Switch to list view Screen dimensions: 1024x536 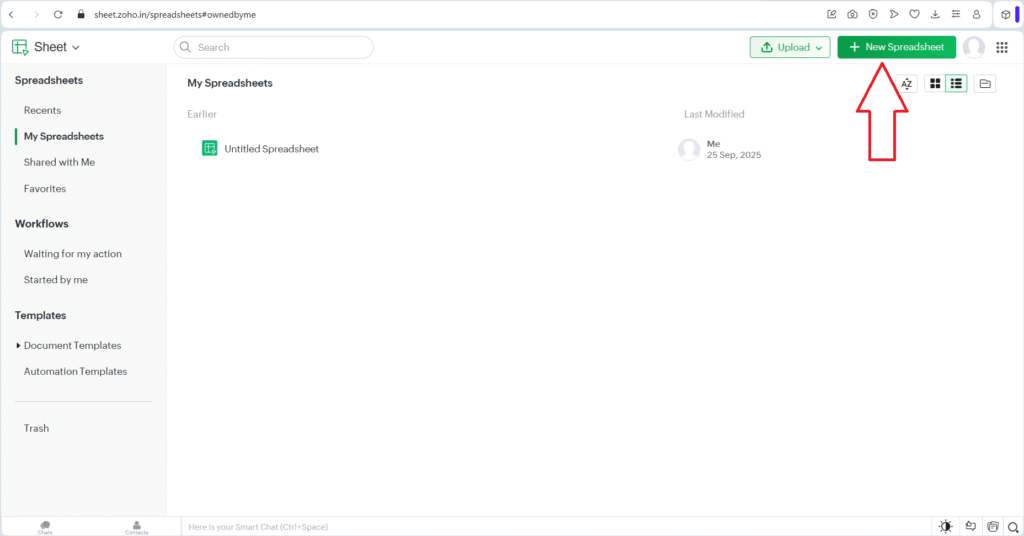[956, 84]
